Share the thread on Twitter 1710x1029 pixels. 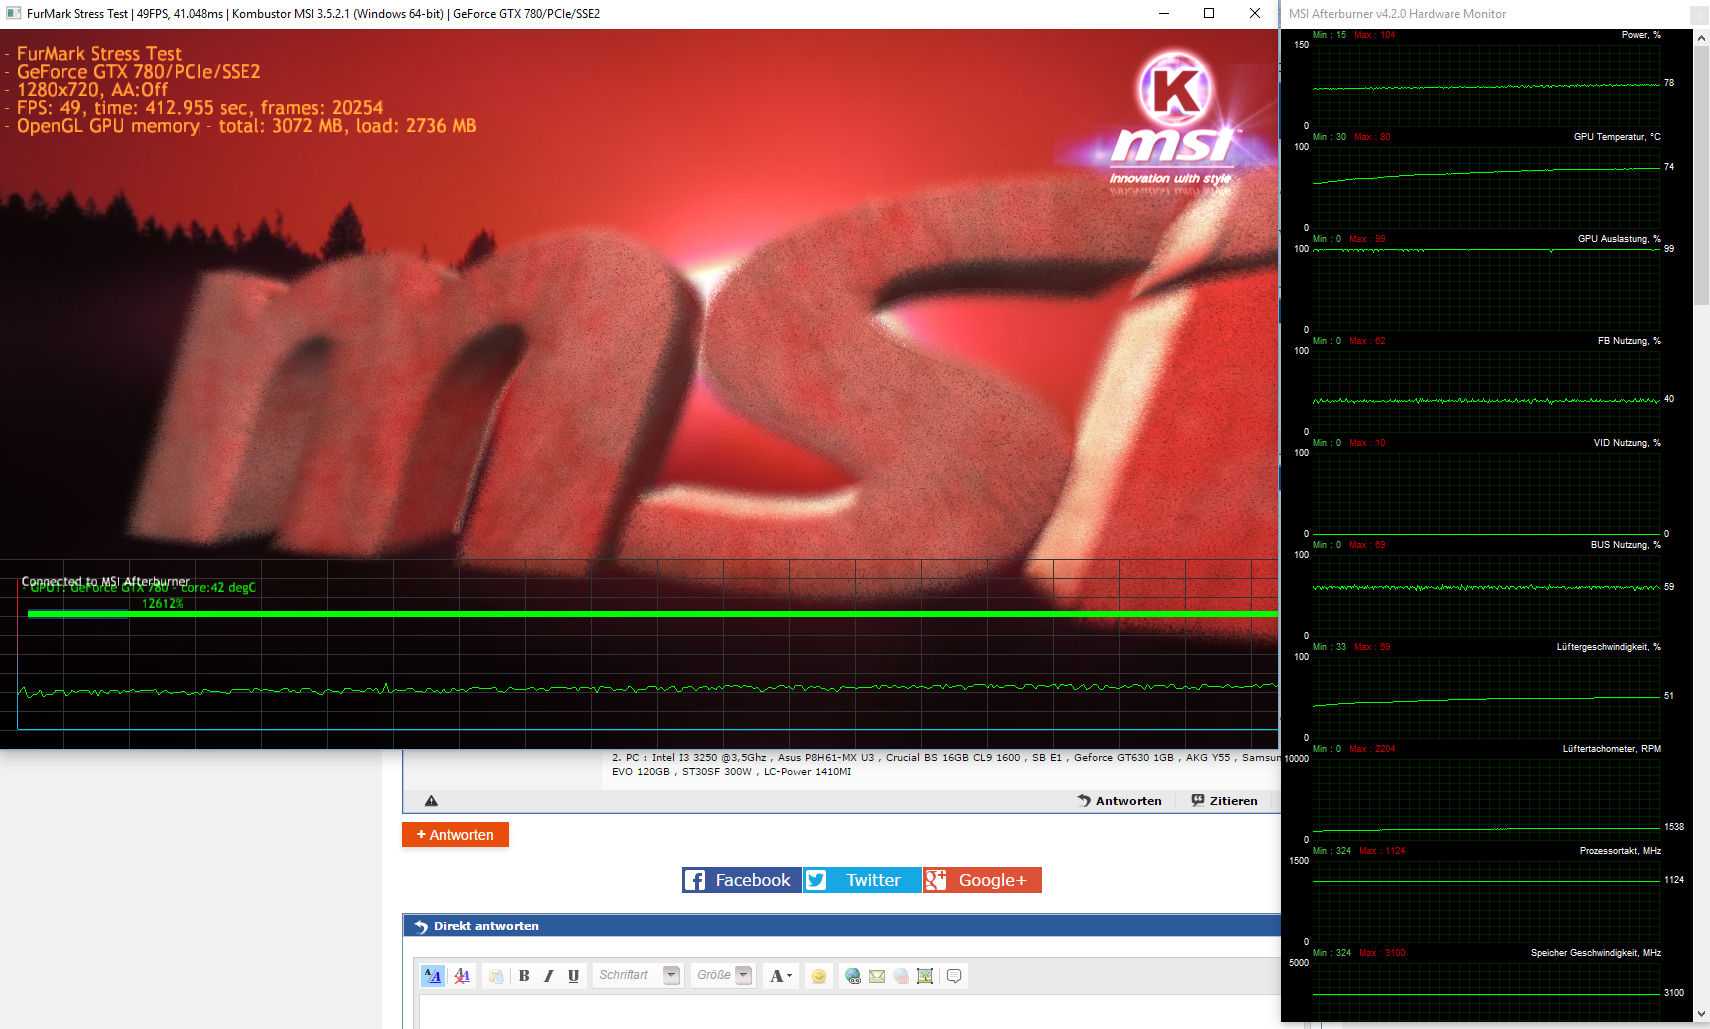(x=862, y=880)
